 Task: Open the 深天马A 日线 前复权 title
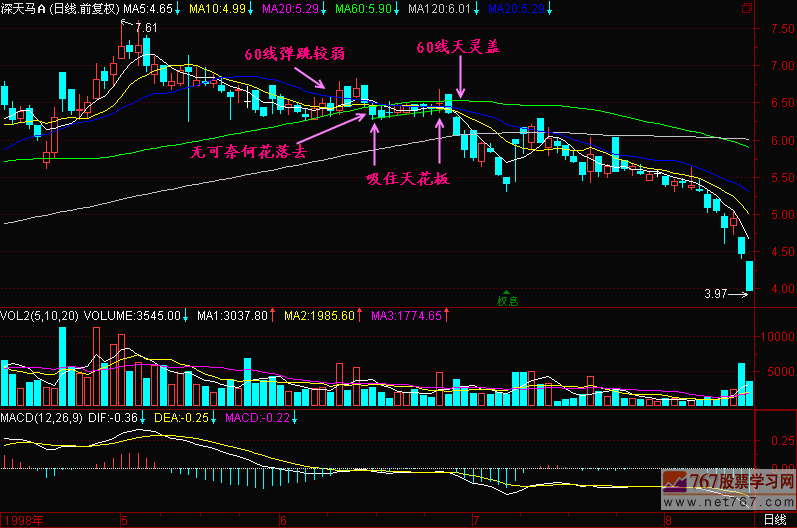click(x=60, y=8)
